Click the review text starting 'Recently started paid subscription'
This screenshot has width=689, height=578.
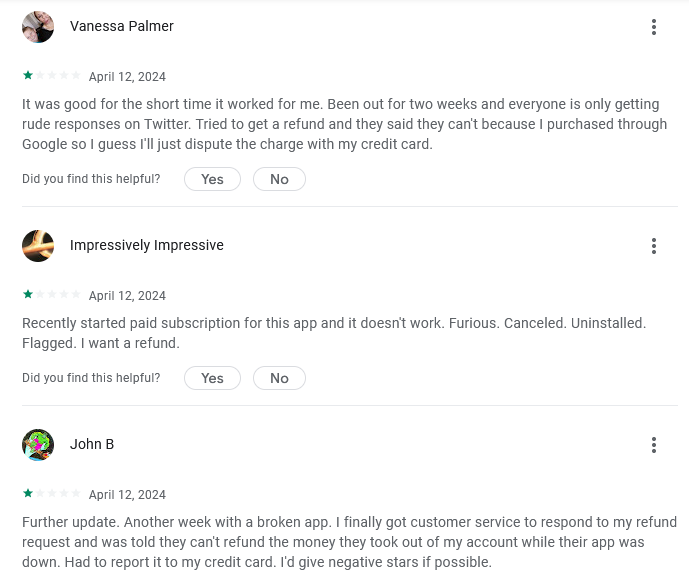pos(334,333)
